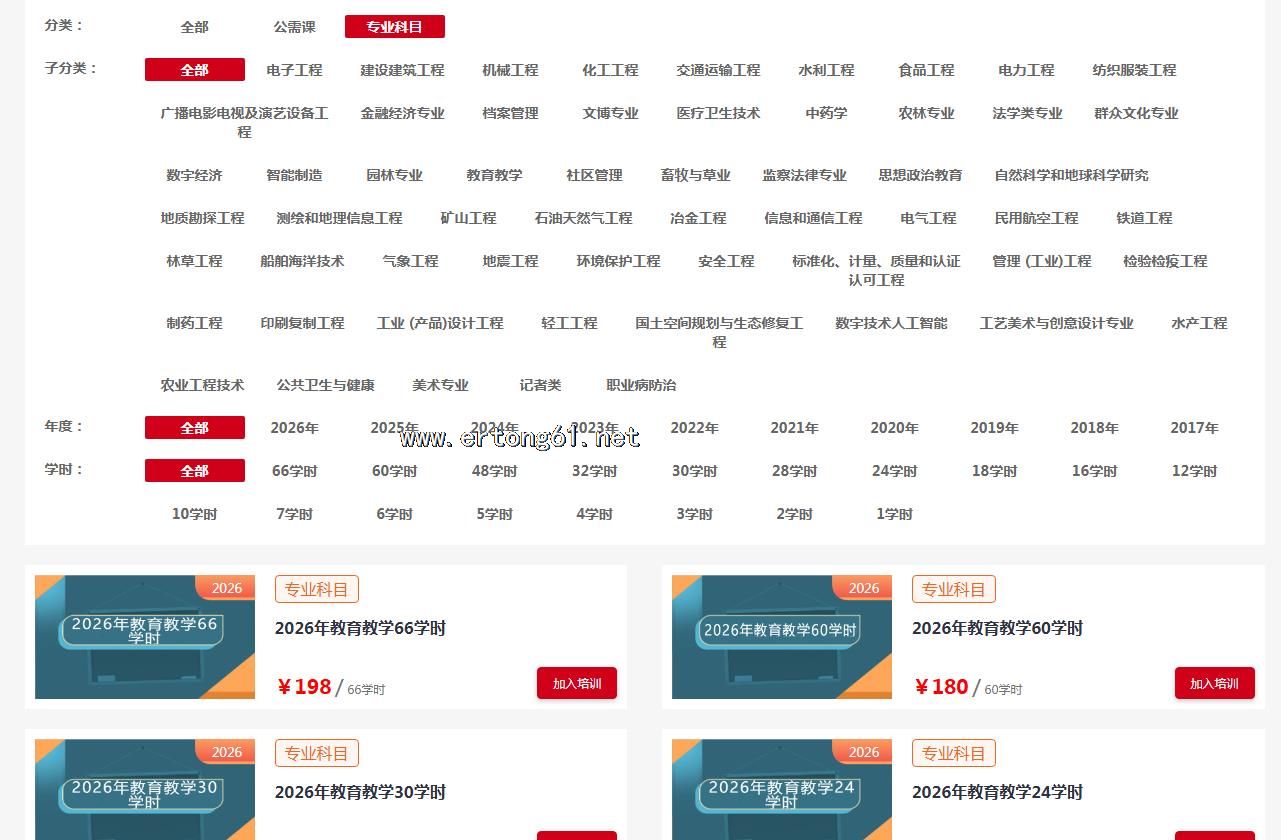
Task: Filter courses by year 2026年
Action: click(294, 428)
